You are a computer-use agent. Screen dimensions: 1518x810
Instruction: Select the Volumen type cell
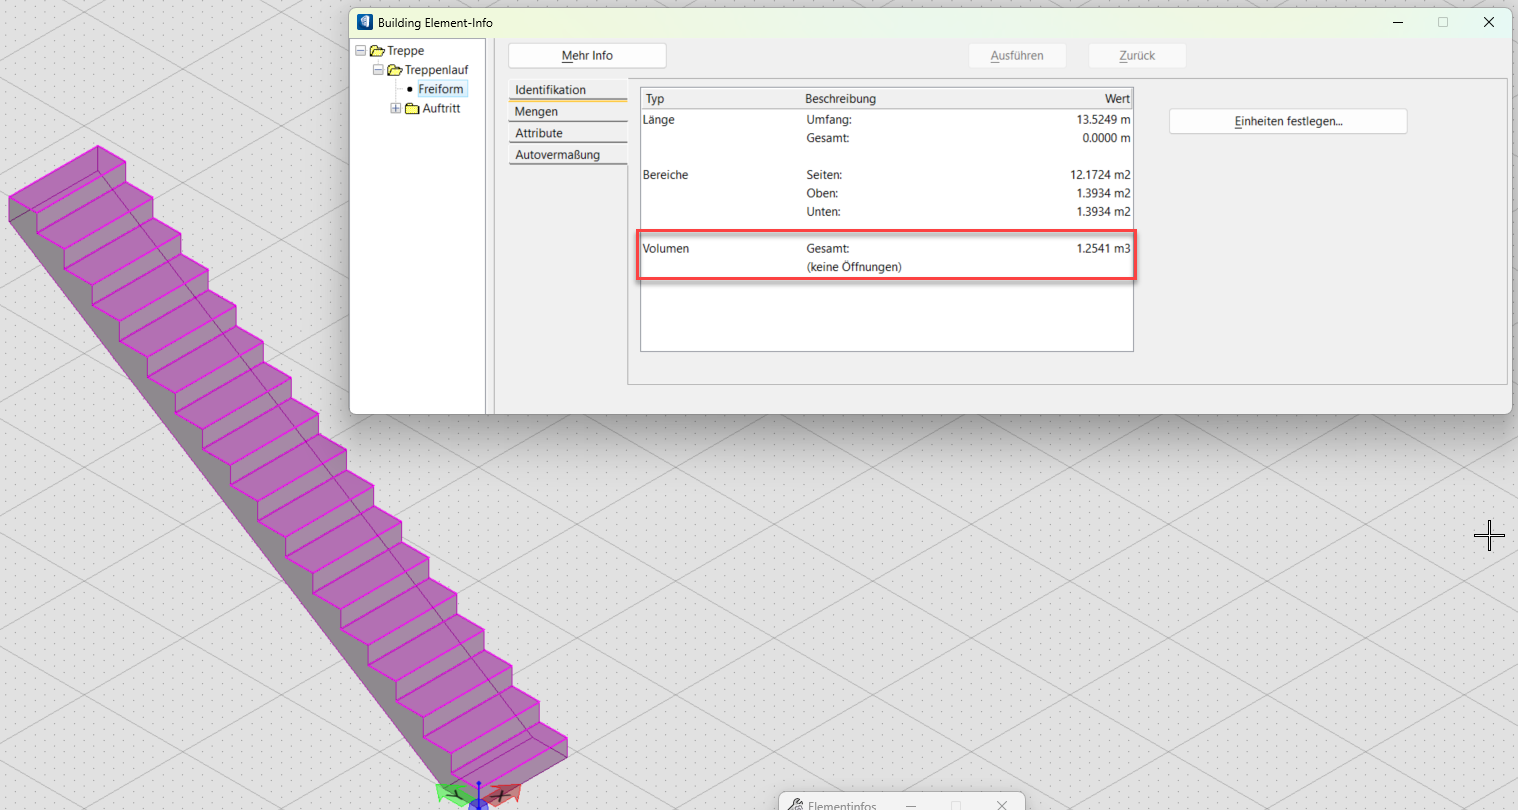click(x=666, y=249)
